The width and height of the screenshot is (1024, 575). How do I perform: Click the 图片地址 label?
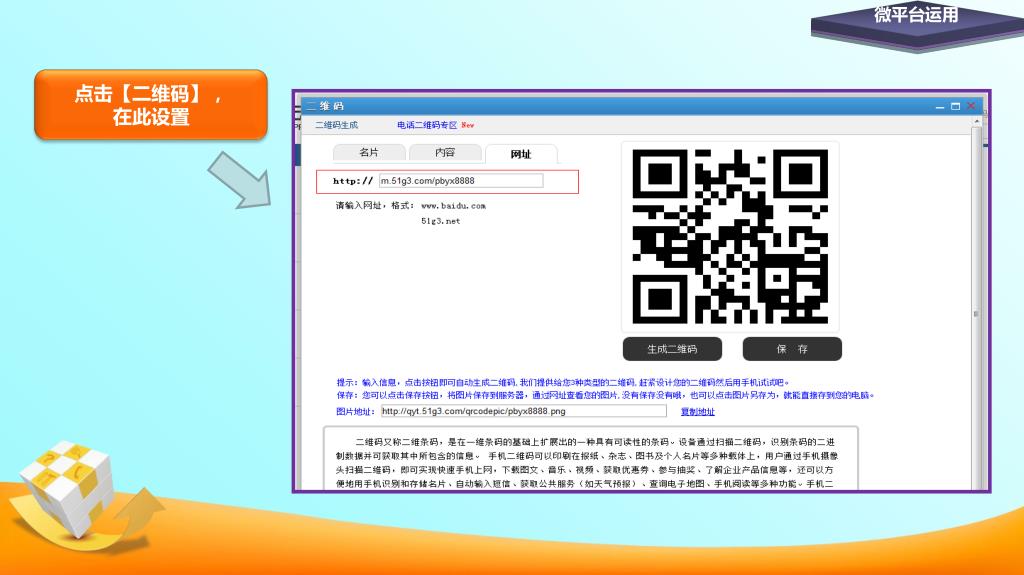[x=355, y=412]
